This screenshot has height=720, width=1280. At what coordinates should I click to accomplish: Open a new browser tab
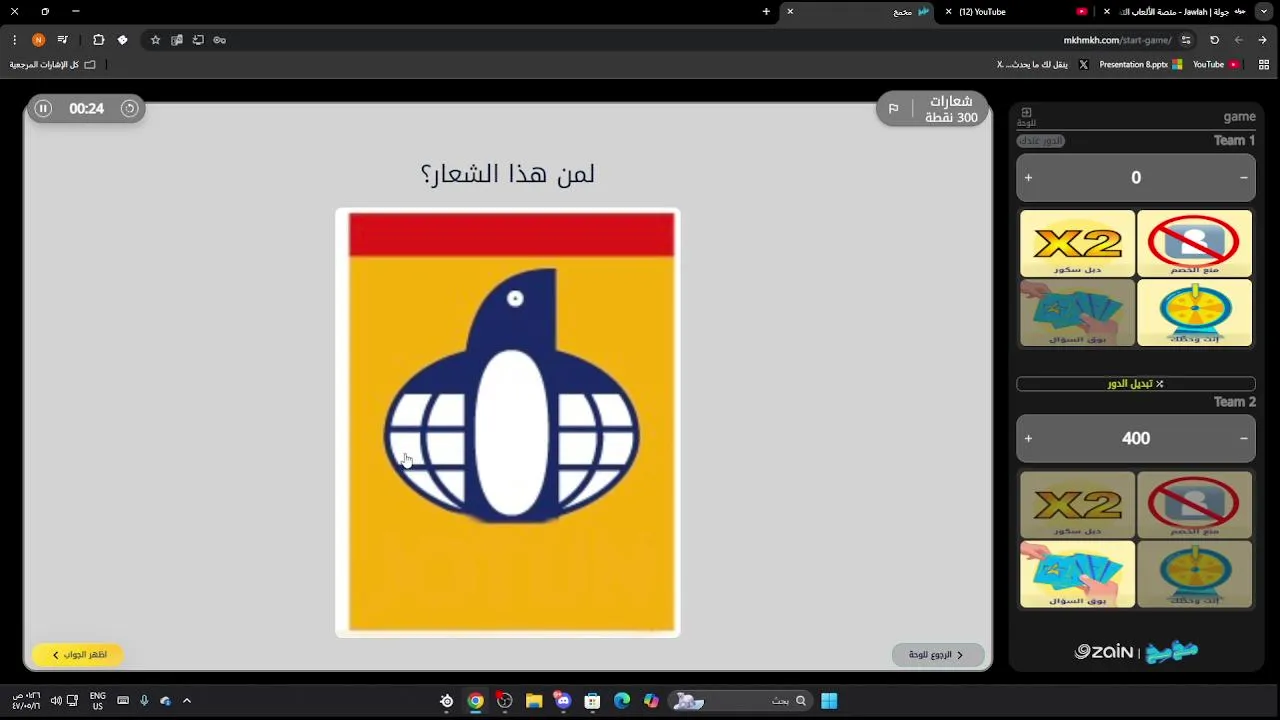[x=766, y=12]
